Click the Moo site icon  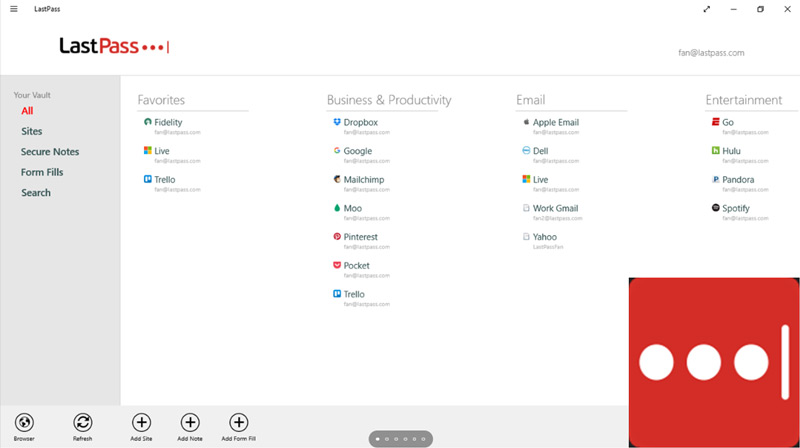click(337, 208)
